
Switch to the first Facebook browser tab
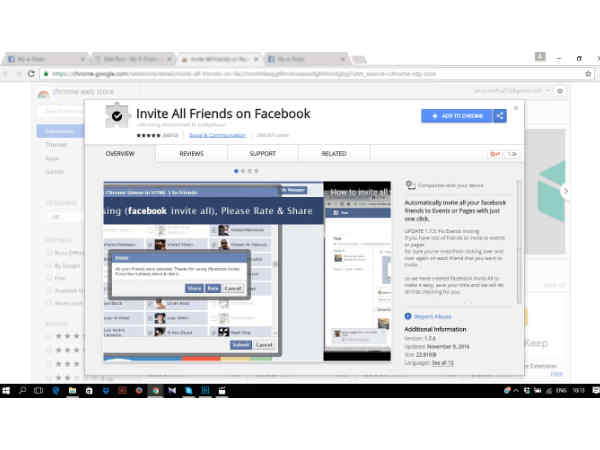point(46,59)
